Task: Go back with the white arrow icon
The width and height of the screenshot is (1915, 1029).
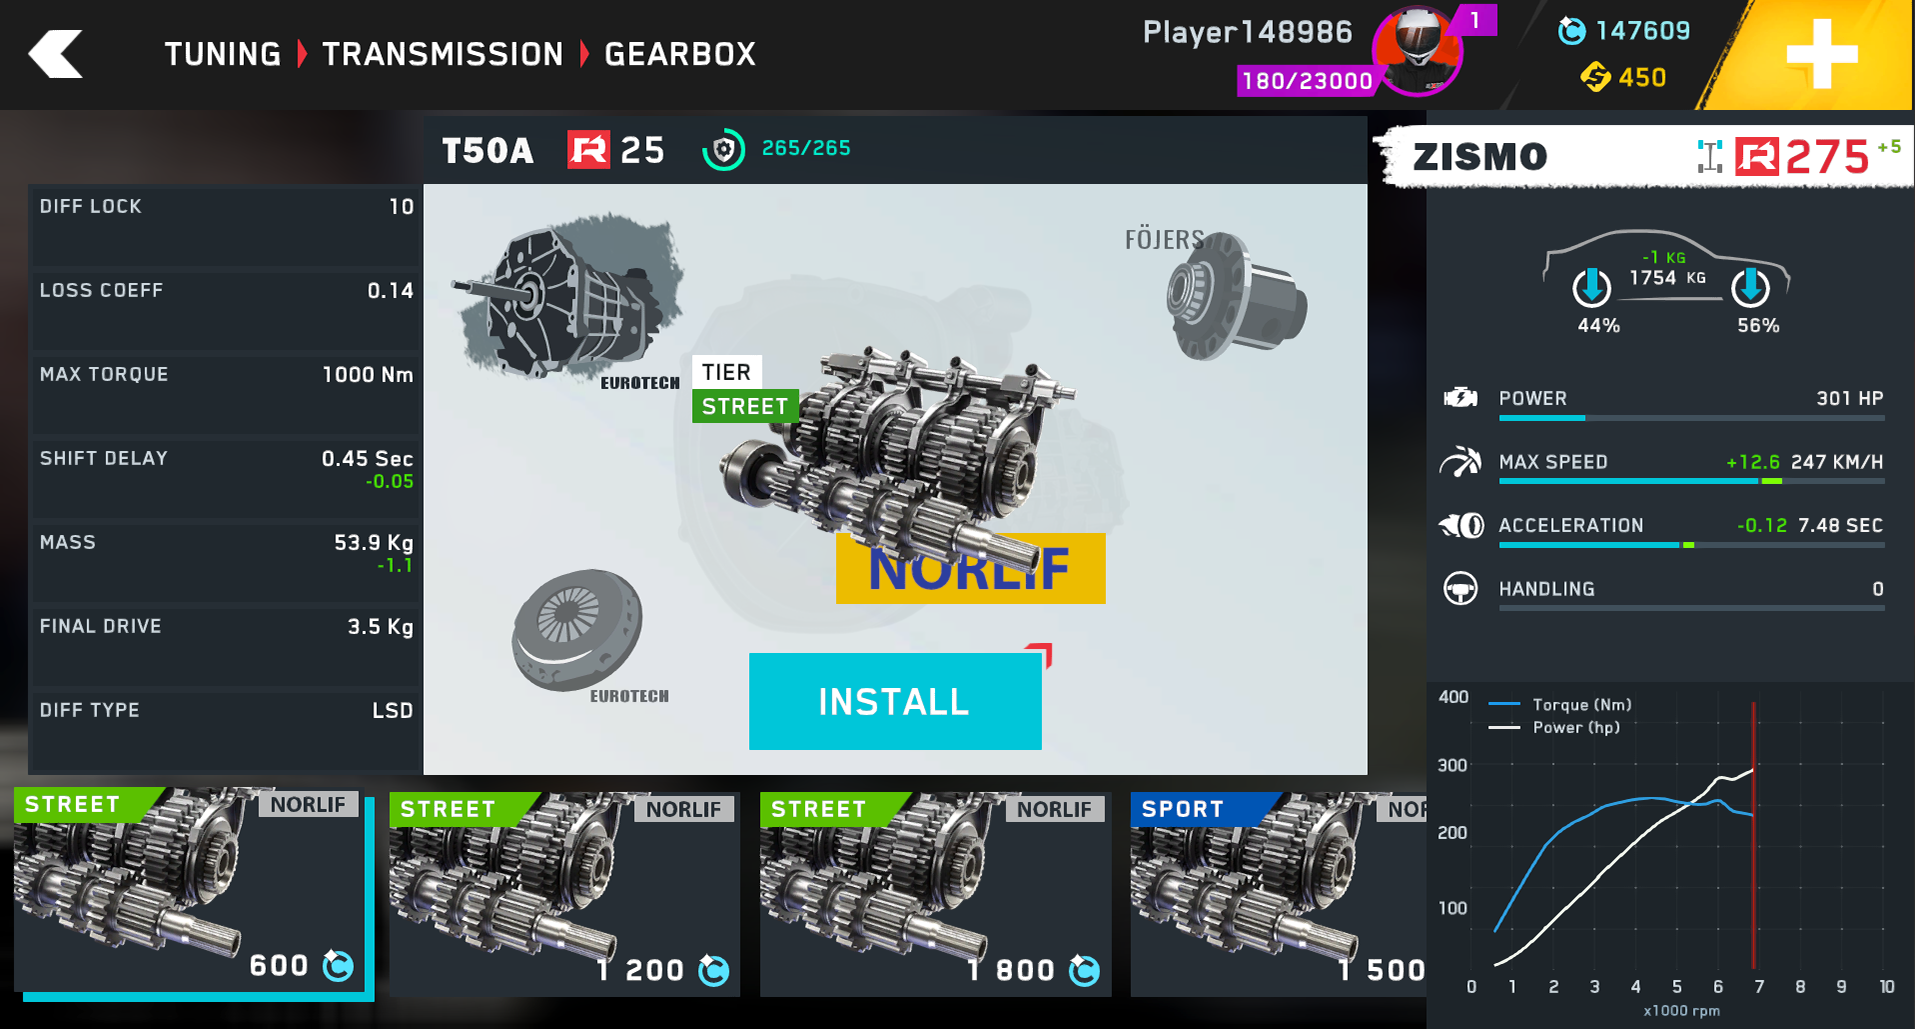Action: point(55,54)
